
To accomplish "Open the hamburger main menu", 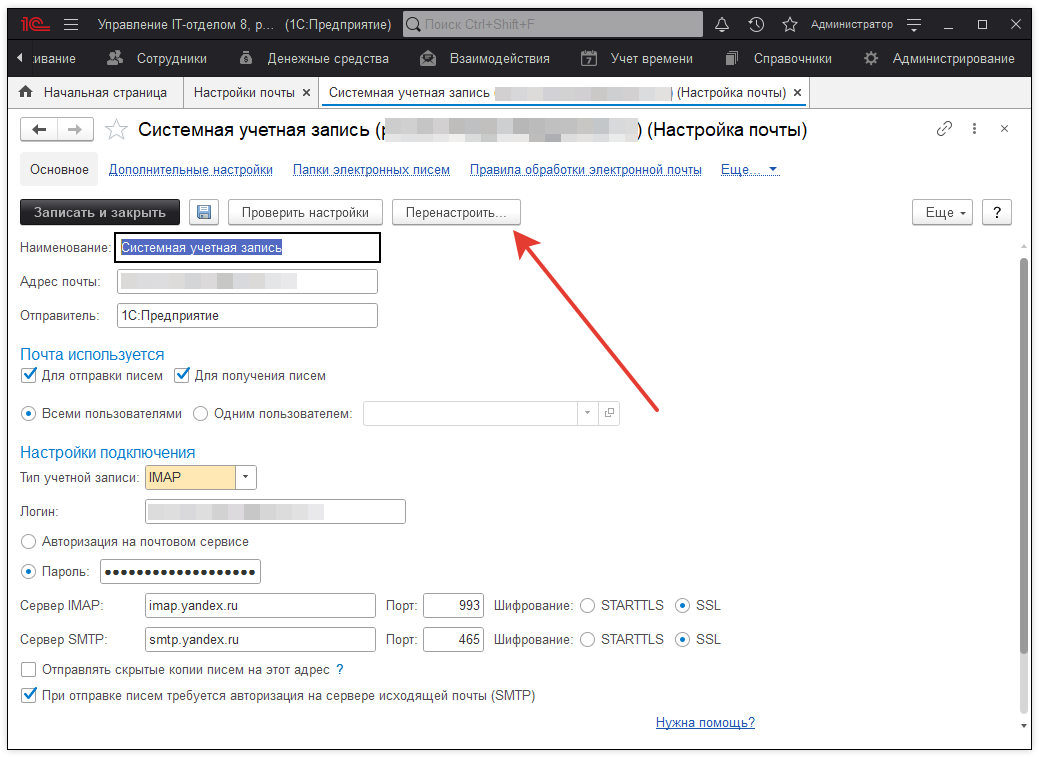I will coord(70,24).
